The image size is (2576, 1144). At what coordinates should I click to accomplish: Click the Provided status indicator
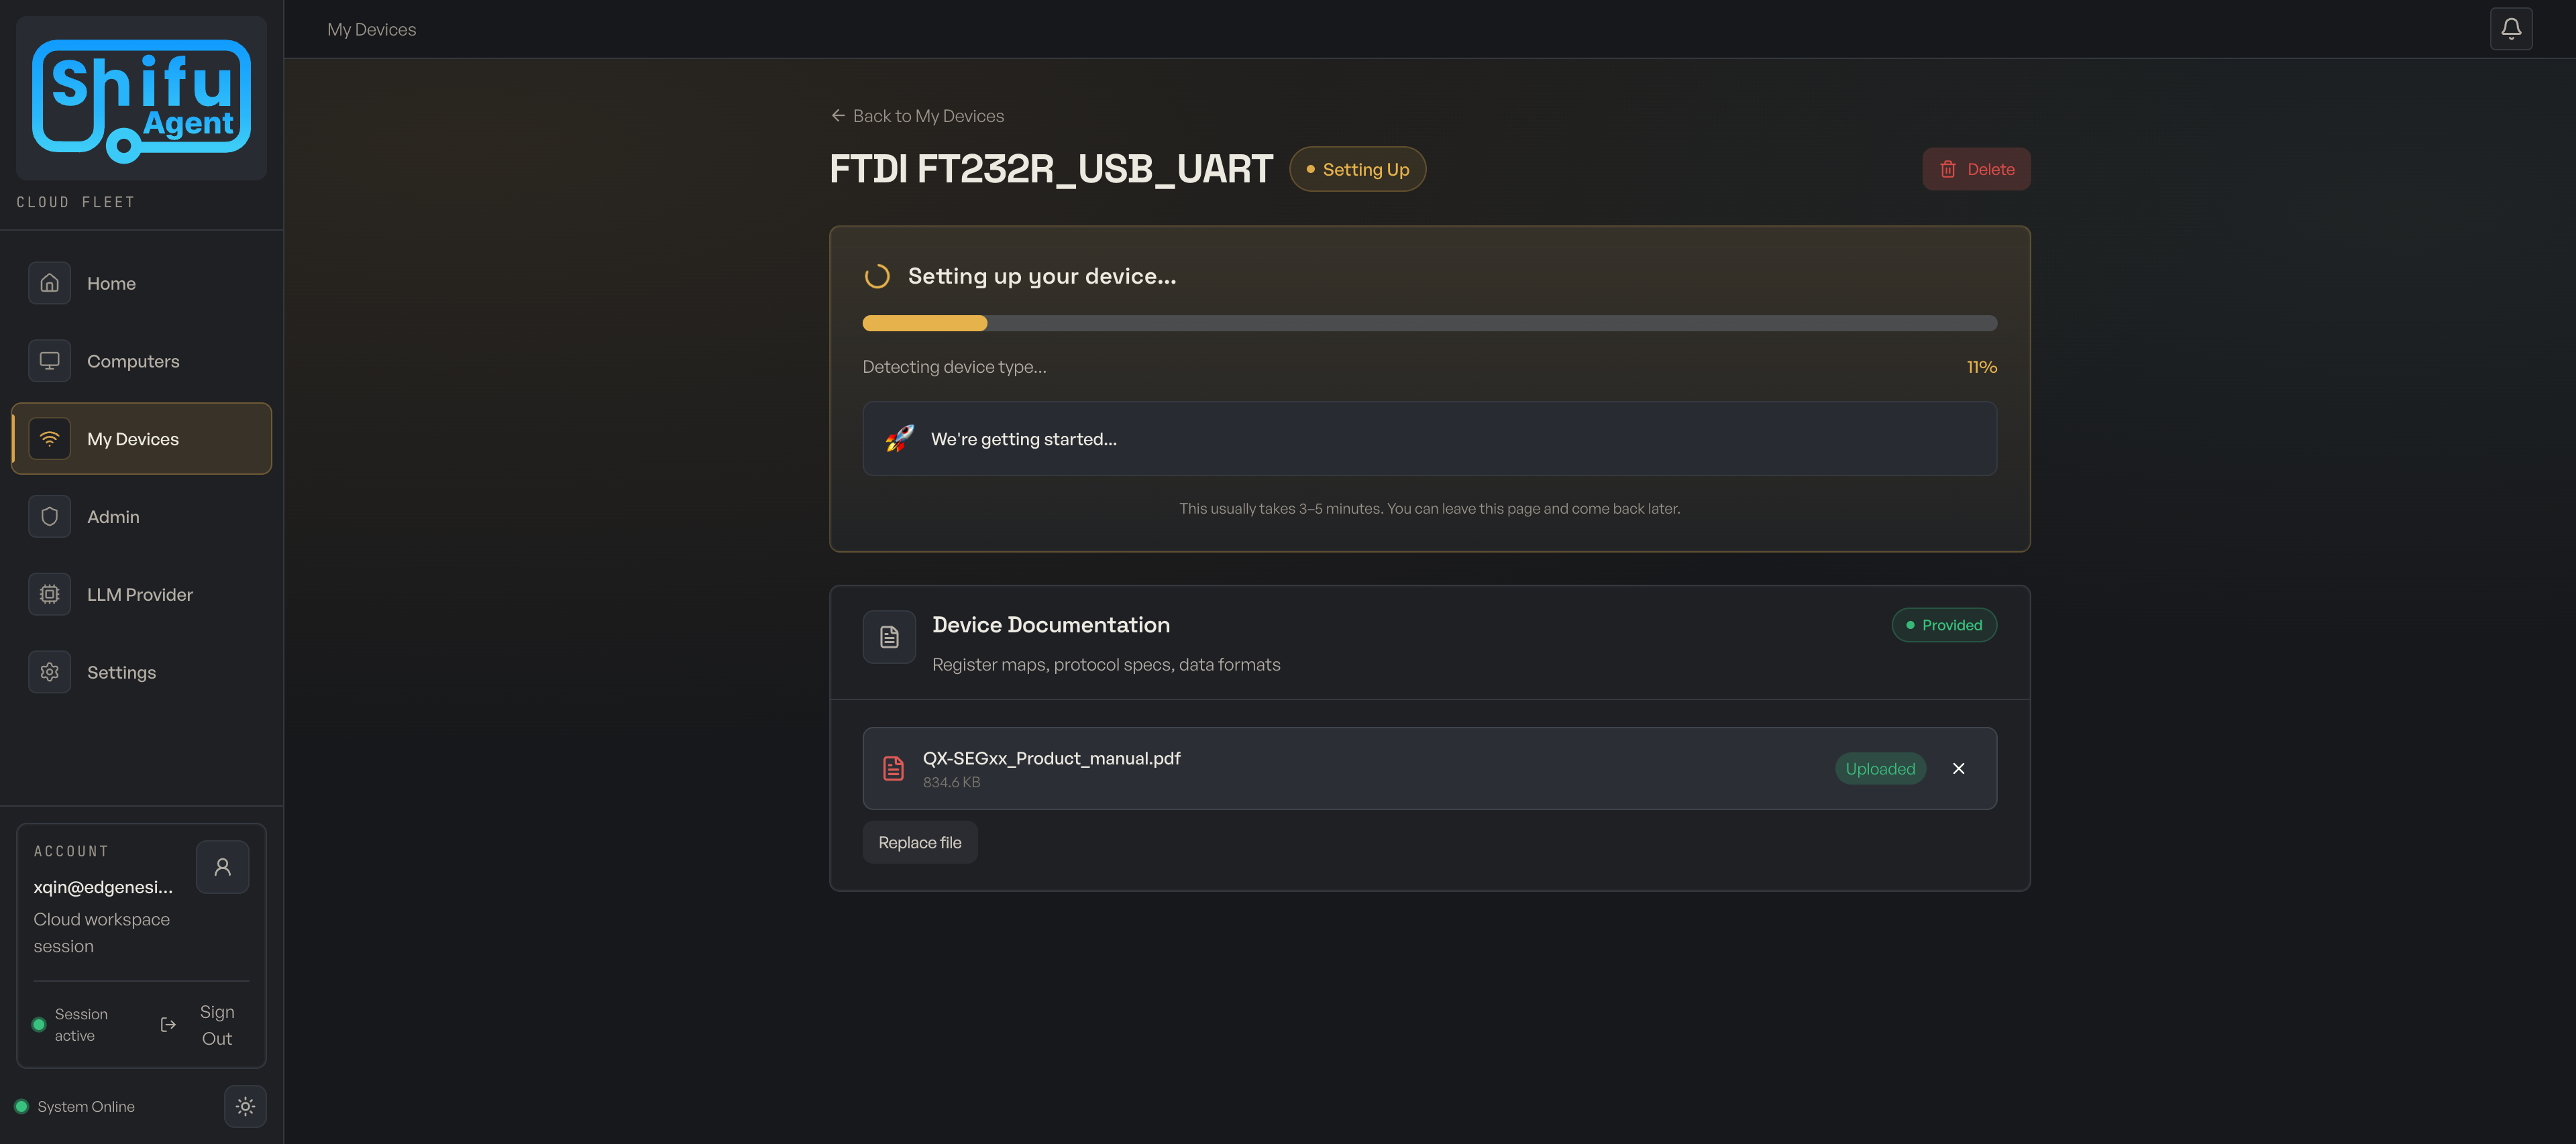(x=1943, y=624)
